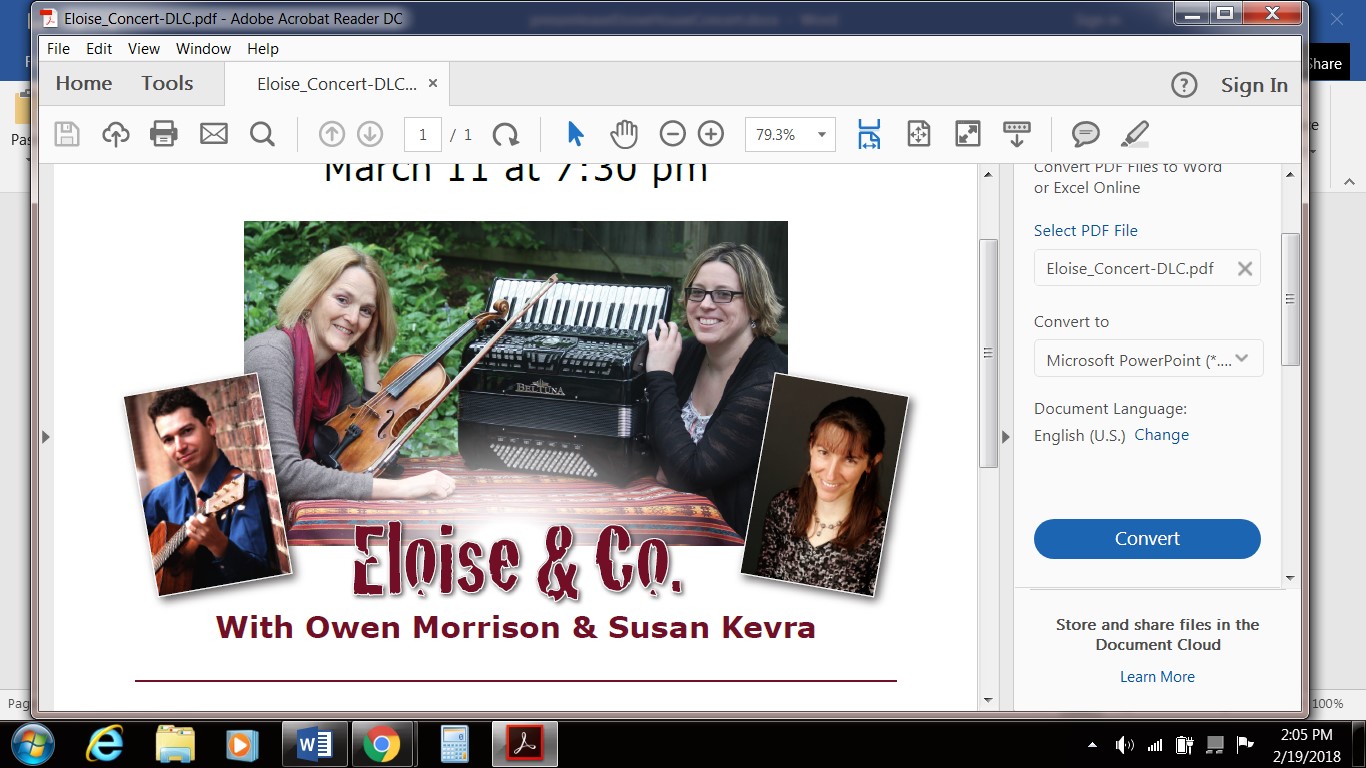
Task: Expand the Convert to format dropdown
Action: pos(1242,359)
